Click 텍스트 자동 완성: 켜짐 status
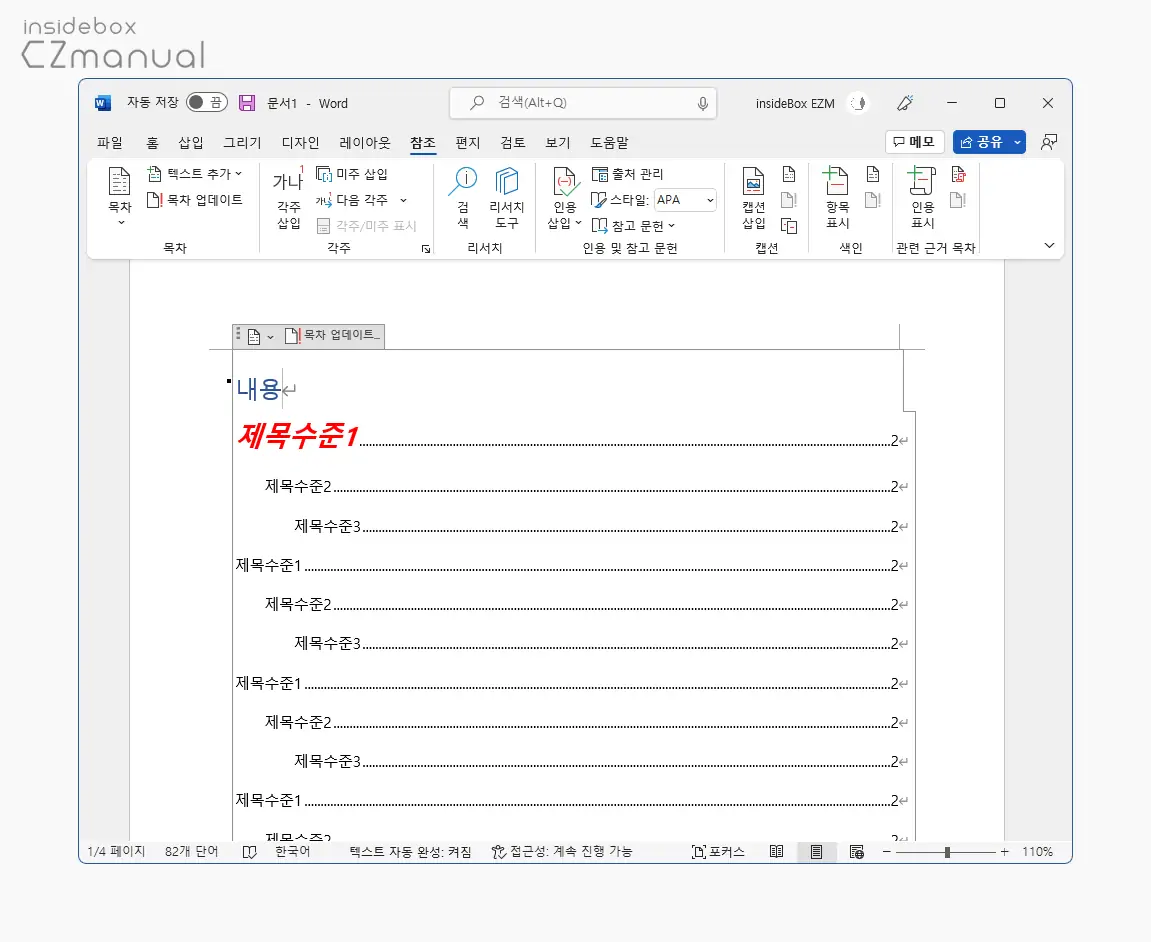Screen dimensions: 1151x942 pos(410,852)
